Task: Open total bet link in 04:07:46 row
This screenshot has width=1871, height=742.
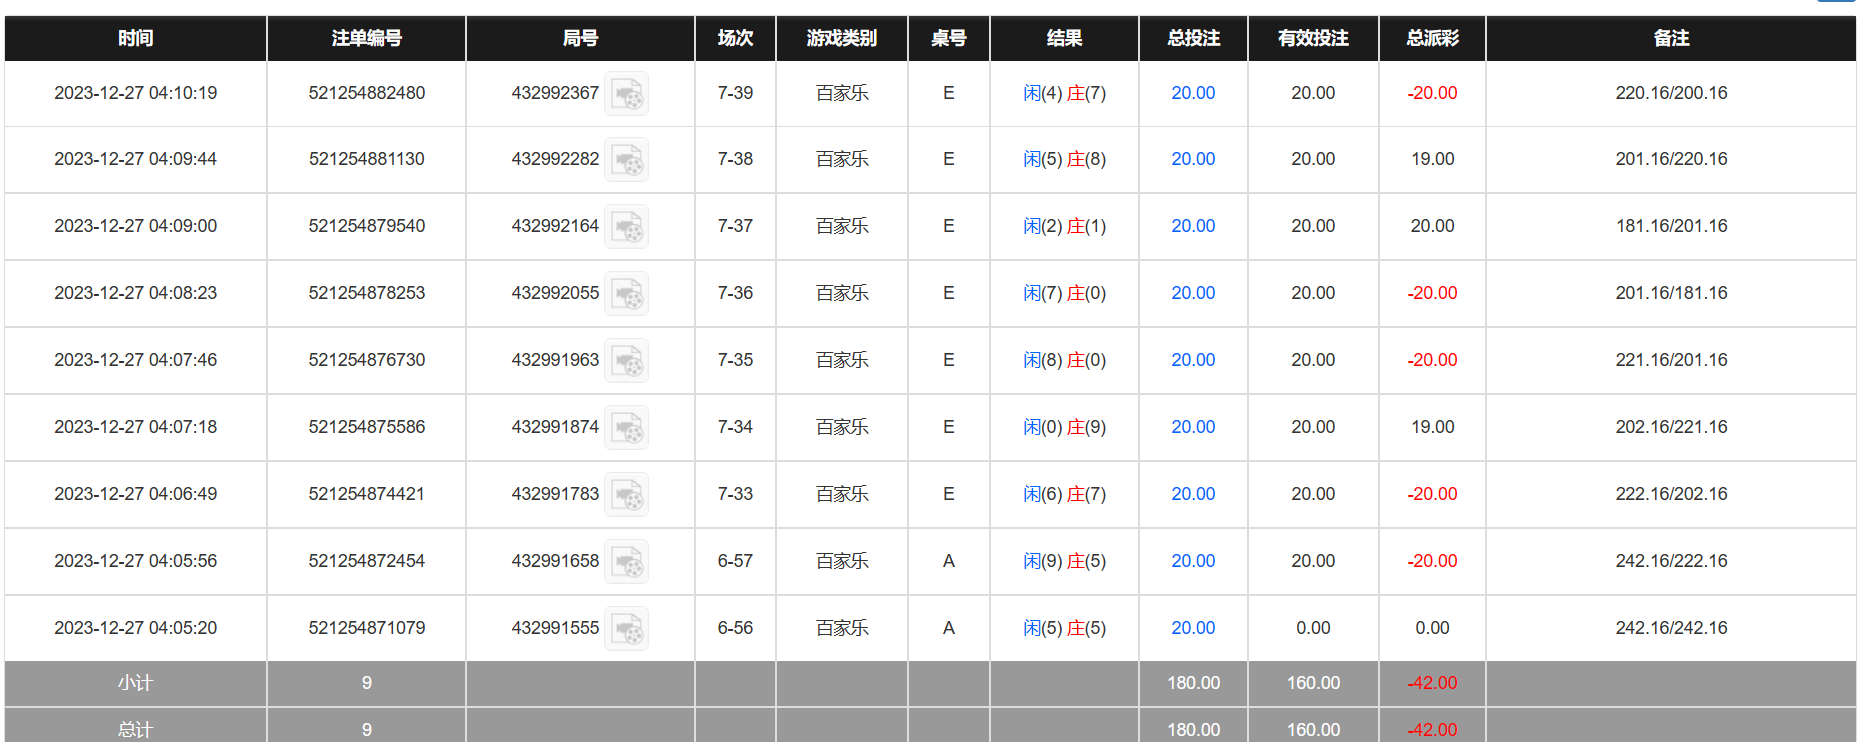Action: click(1193, 360)
